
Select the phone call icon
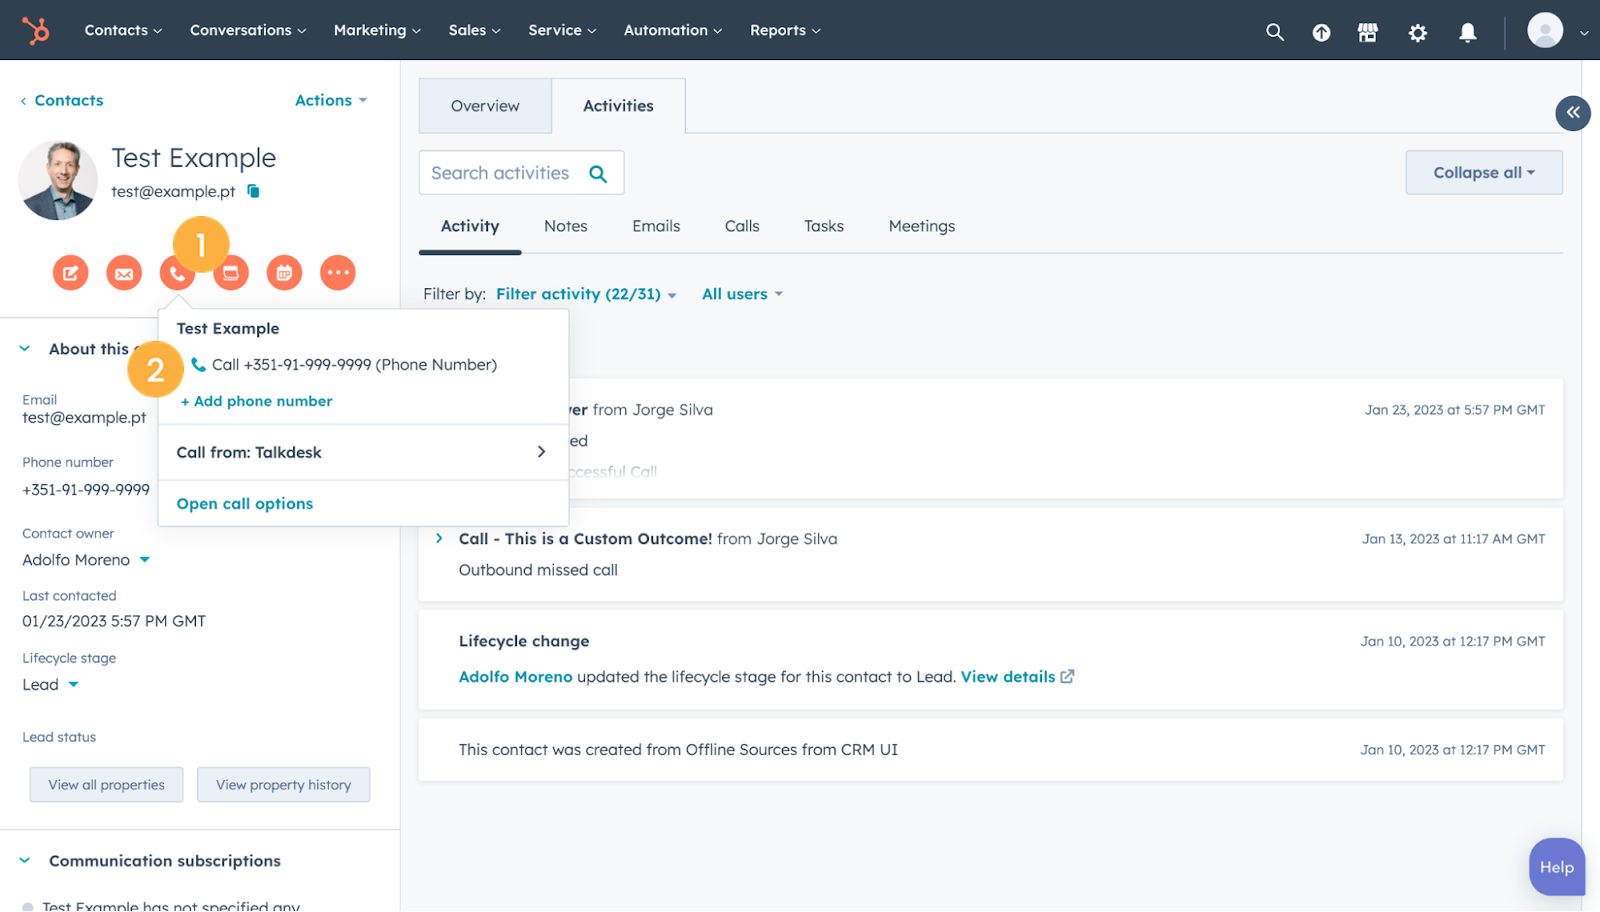[x=177, y=272]
